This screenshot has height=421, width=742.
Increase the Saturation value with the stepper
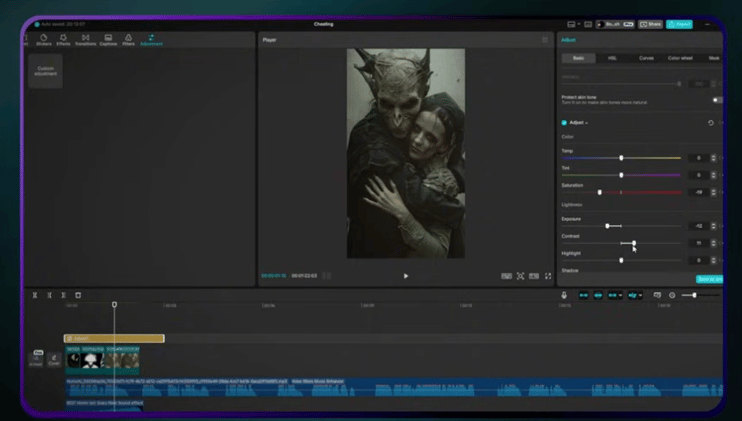point(714,189)
